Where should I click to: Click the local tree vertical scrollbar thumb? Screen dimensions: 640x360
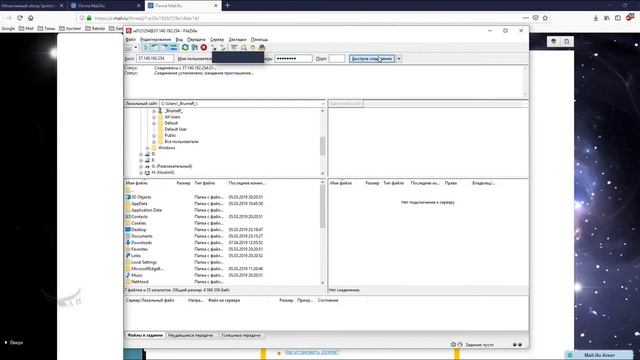click(322, 146)
